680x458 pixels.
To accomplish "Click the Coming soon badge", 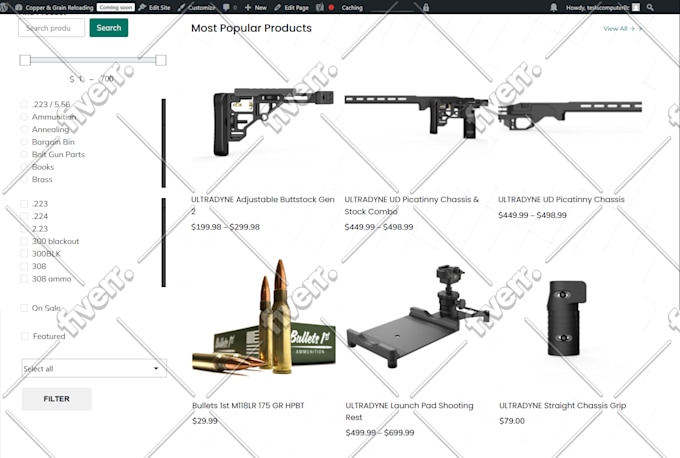I will (116, 7).
